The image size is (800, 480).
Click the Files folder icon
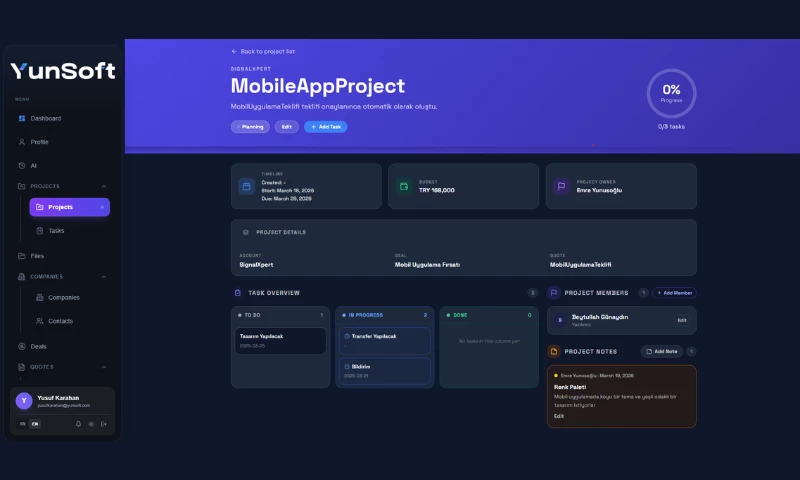(21, 256)
